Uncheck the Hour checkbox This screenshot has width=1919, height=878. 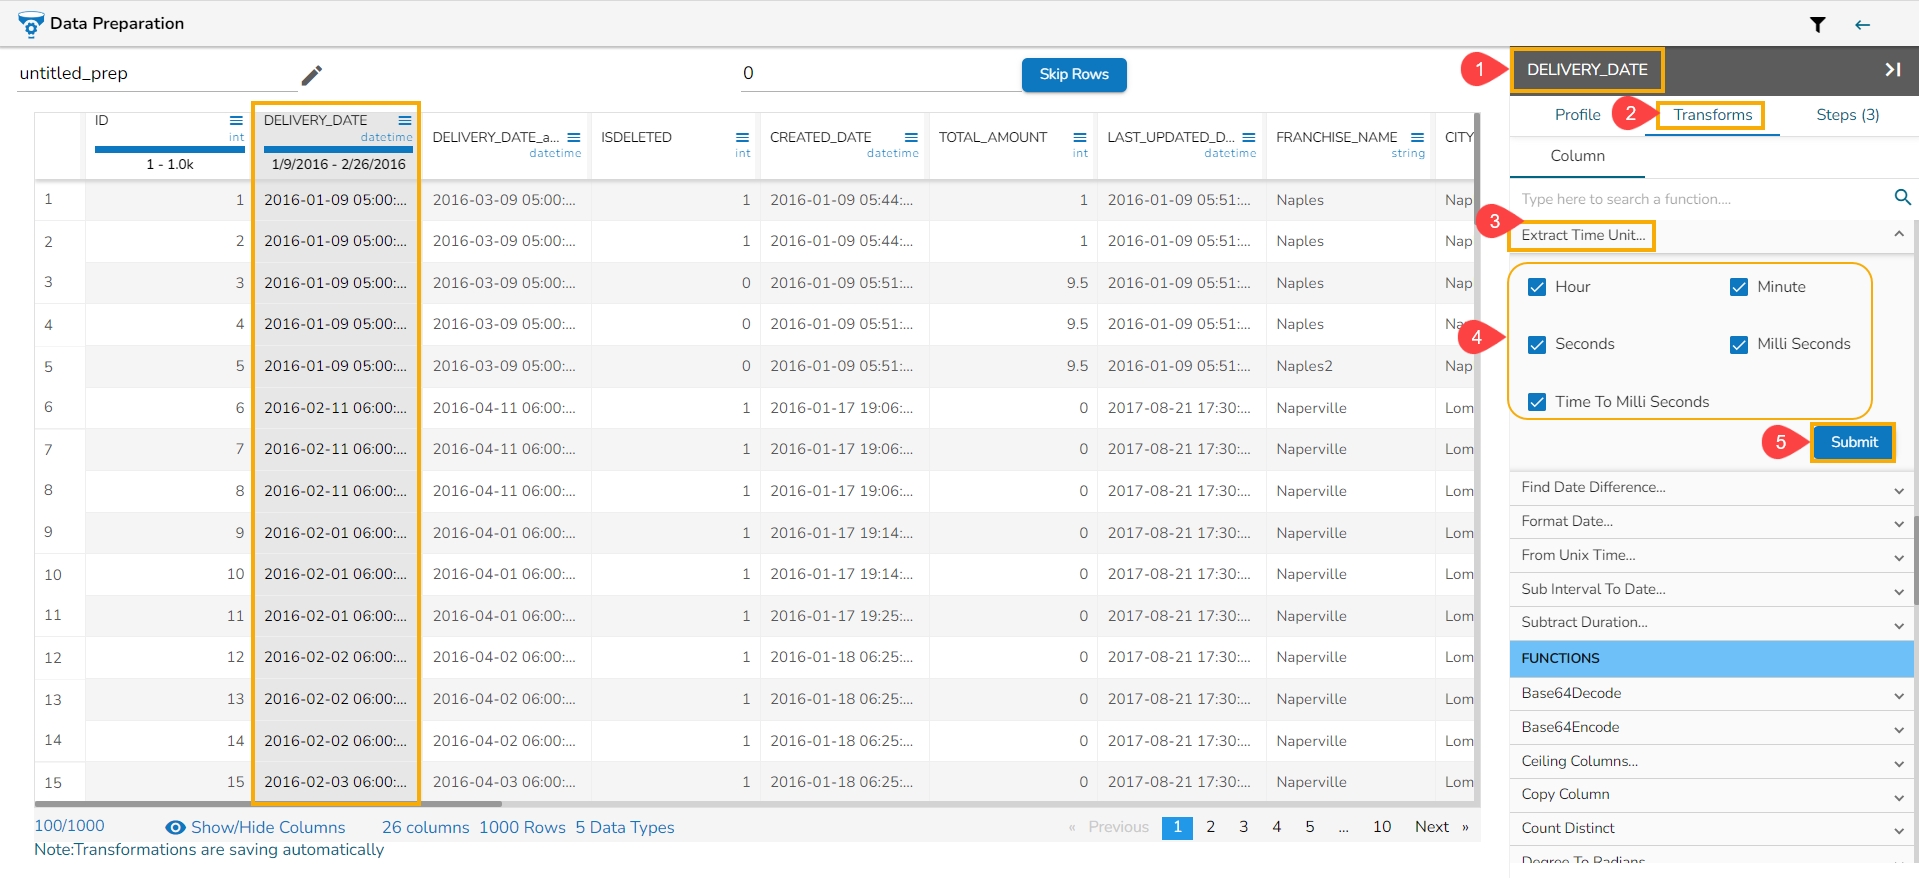[x=1537, y=288]
